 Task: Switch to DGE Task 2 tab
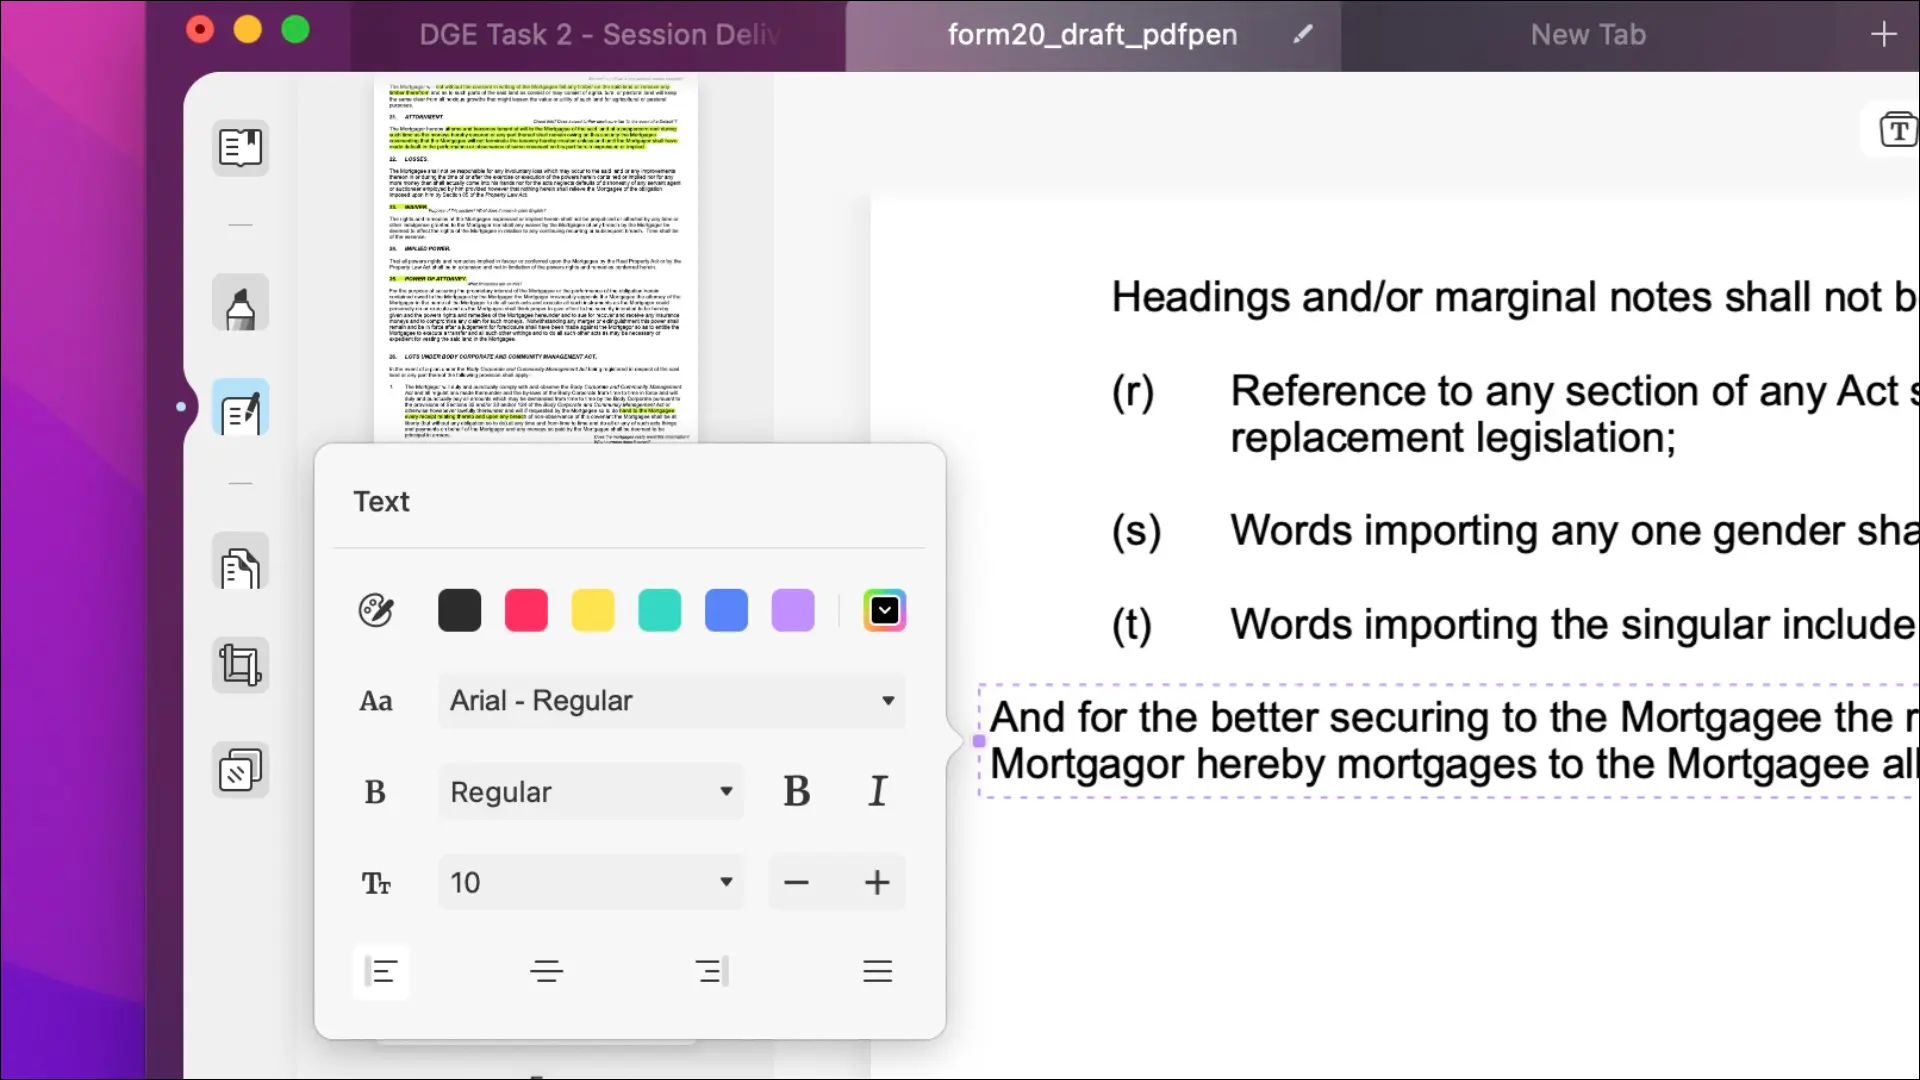[x=598, y=34]
